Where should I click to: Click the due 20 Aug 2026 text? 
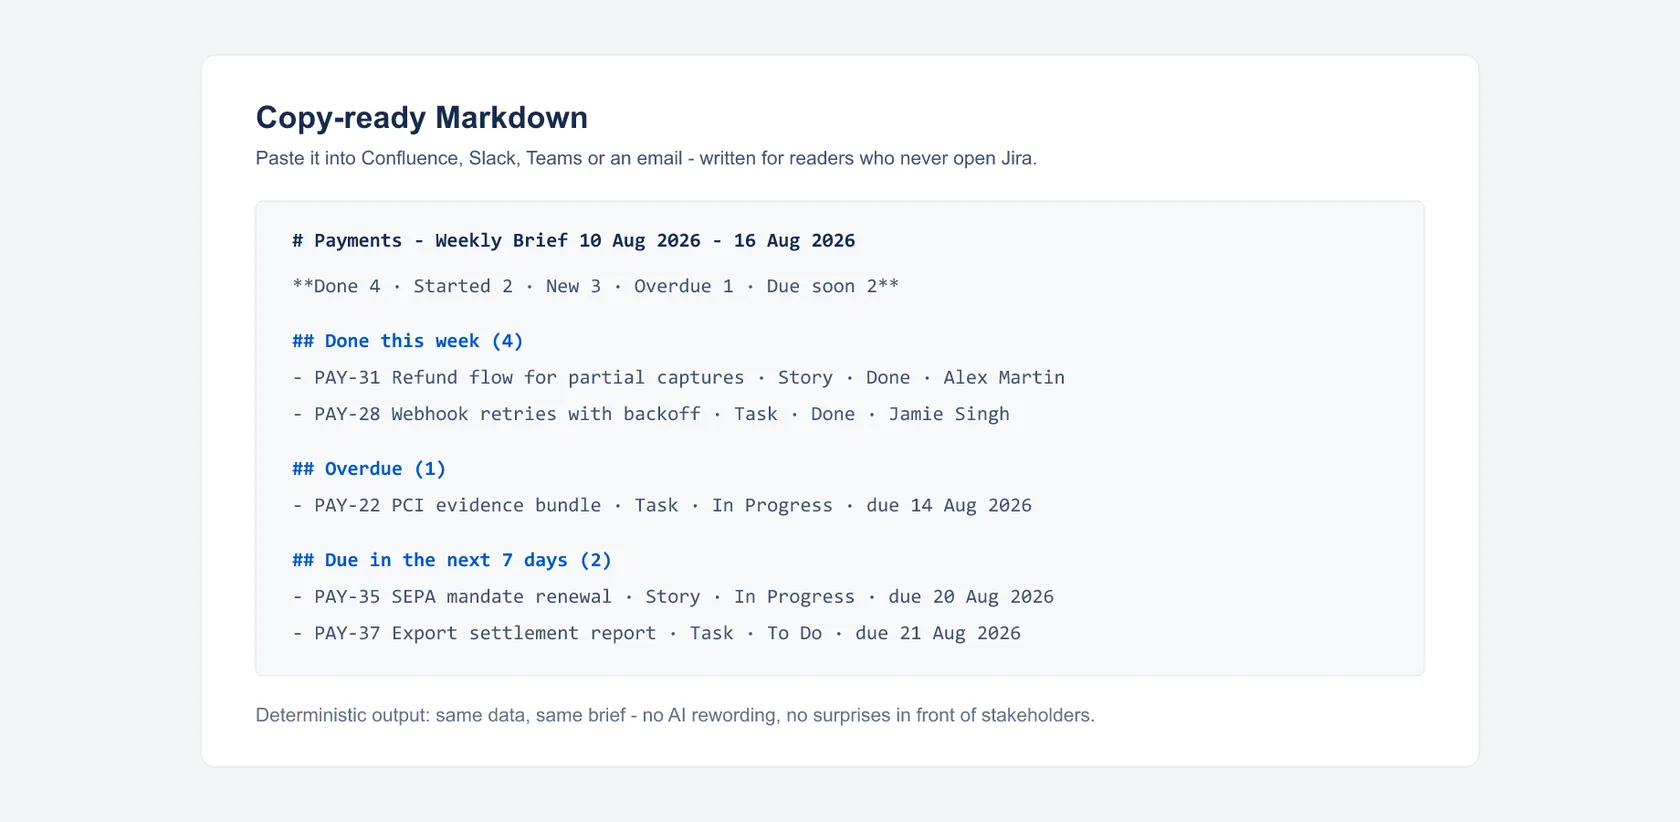tap(971, 597)
